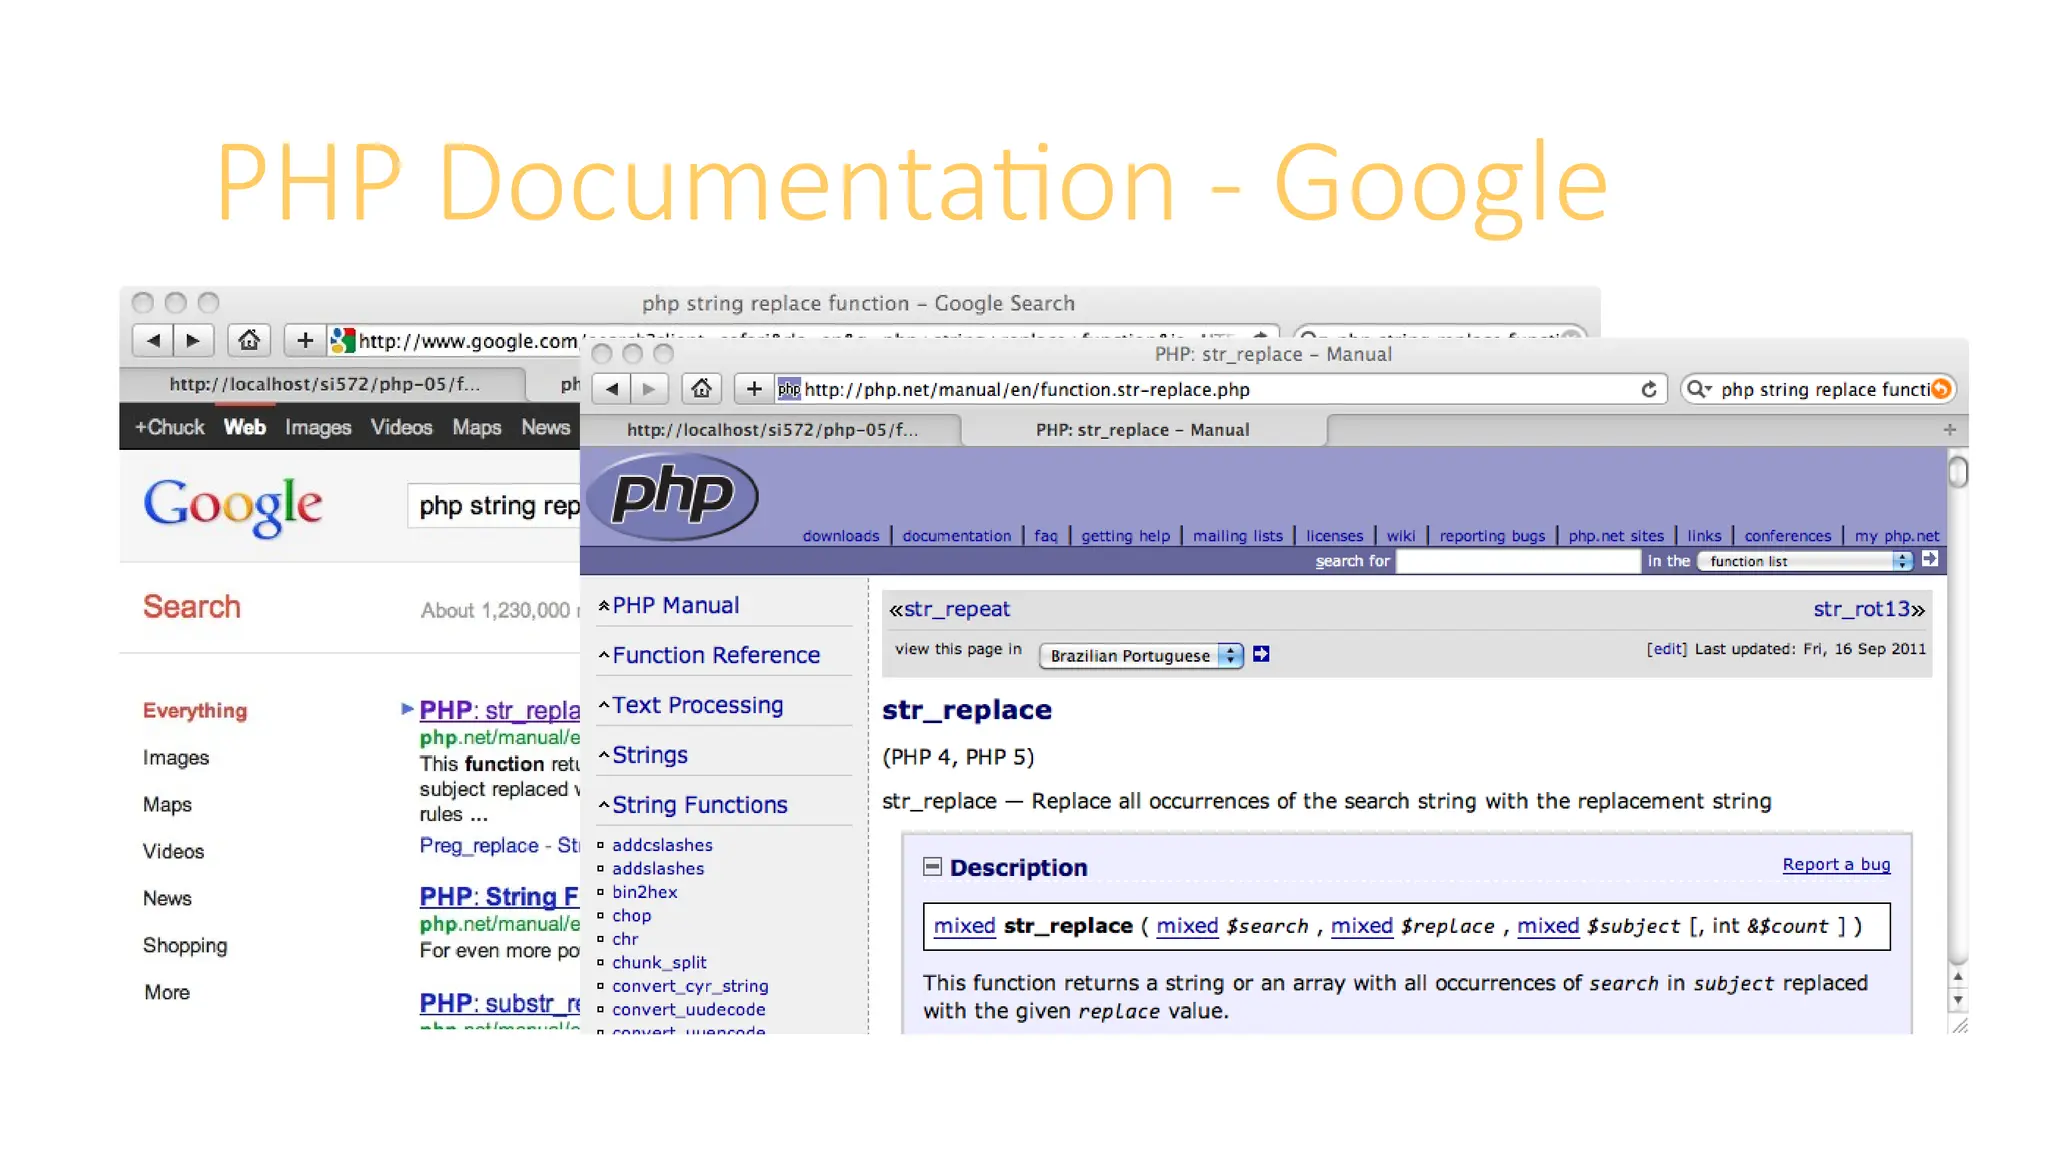The width and height of the screenshot is (2048, 1152).
Task: Click the edit link
Action: 1667,649
